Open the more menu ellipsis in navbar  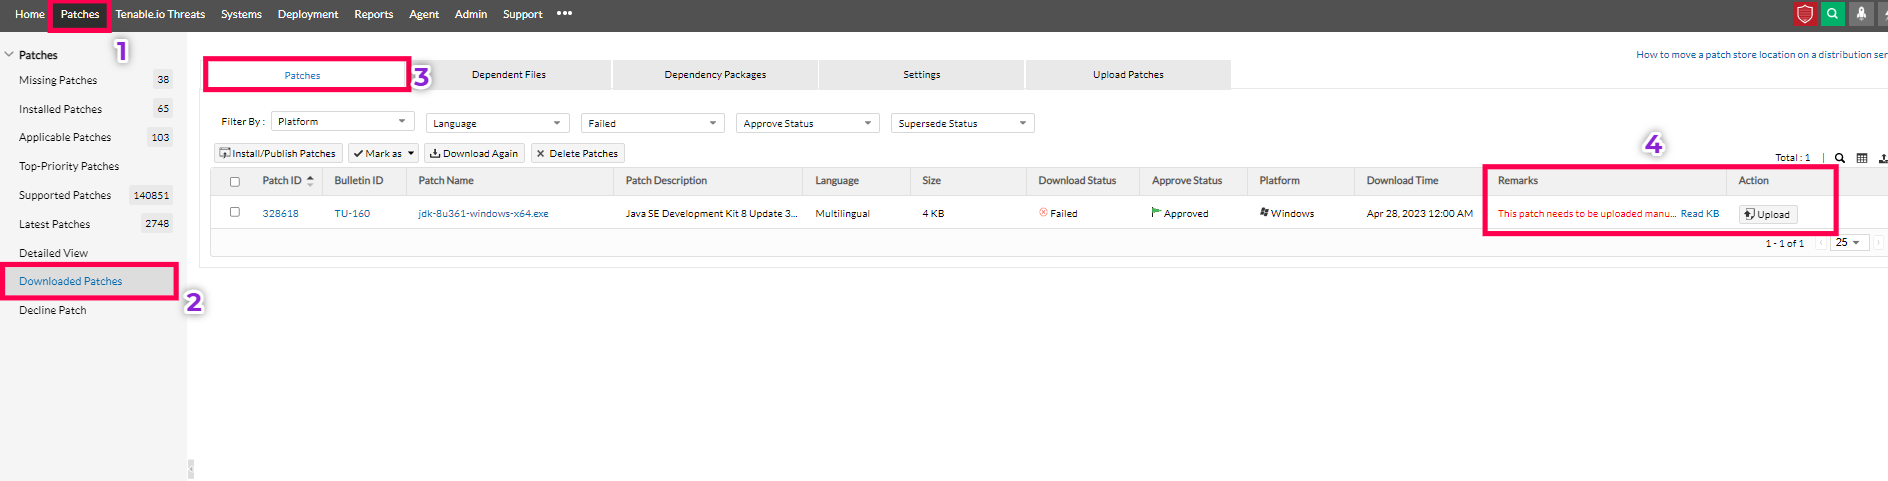[564, 14]
